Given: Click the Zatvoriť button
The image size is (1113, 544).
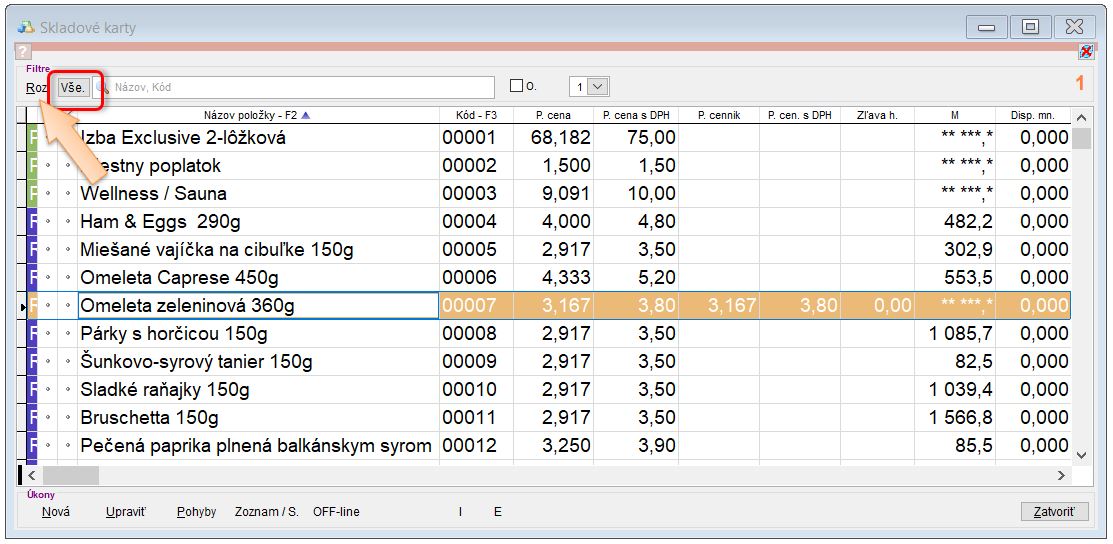Looking at the screenshot, I should pos(1054,512).
